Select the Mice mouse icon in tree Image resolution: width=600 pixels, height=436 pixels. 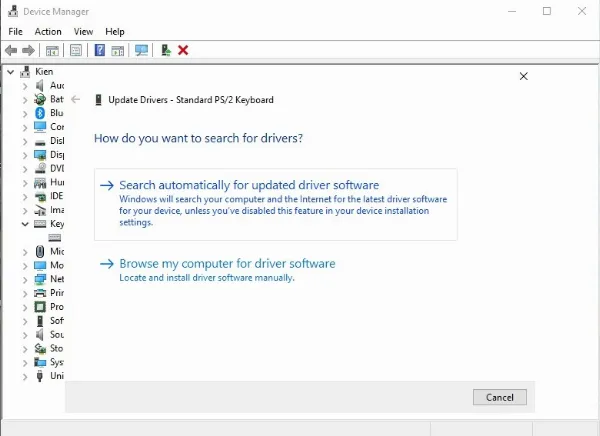40,251
